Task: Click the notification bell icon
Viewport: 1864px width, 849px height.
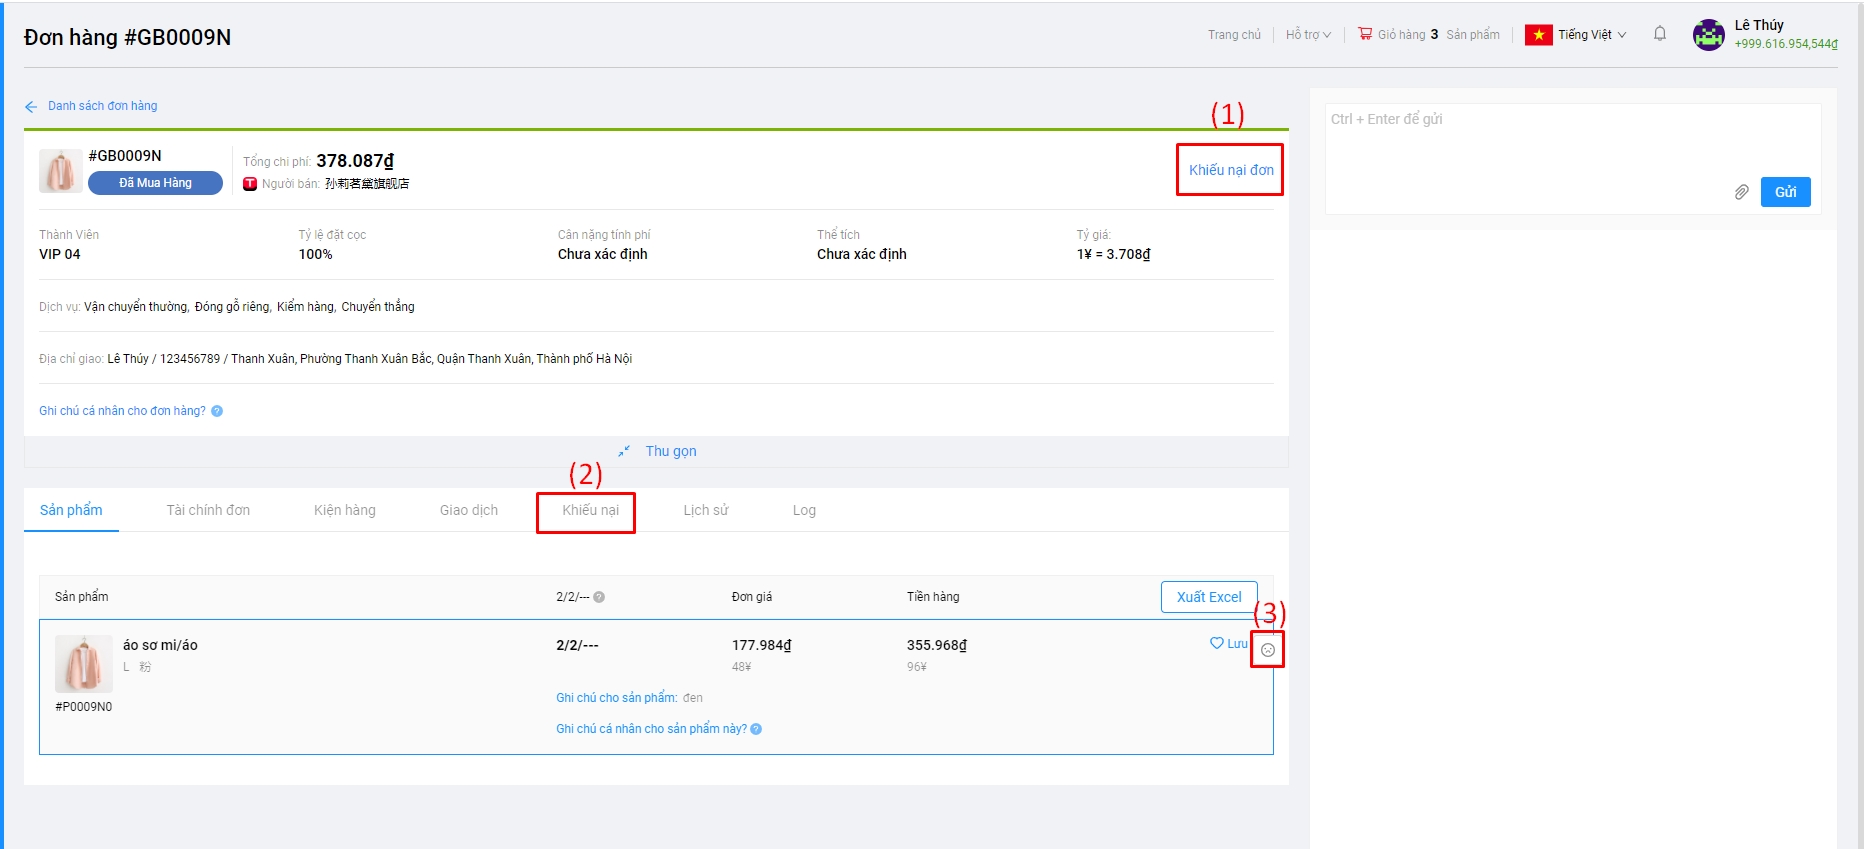Action: coord(1660,34)
